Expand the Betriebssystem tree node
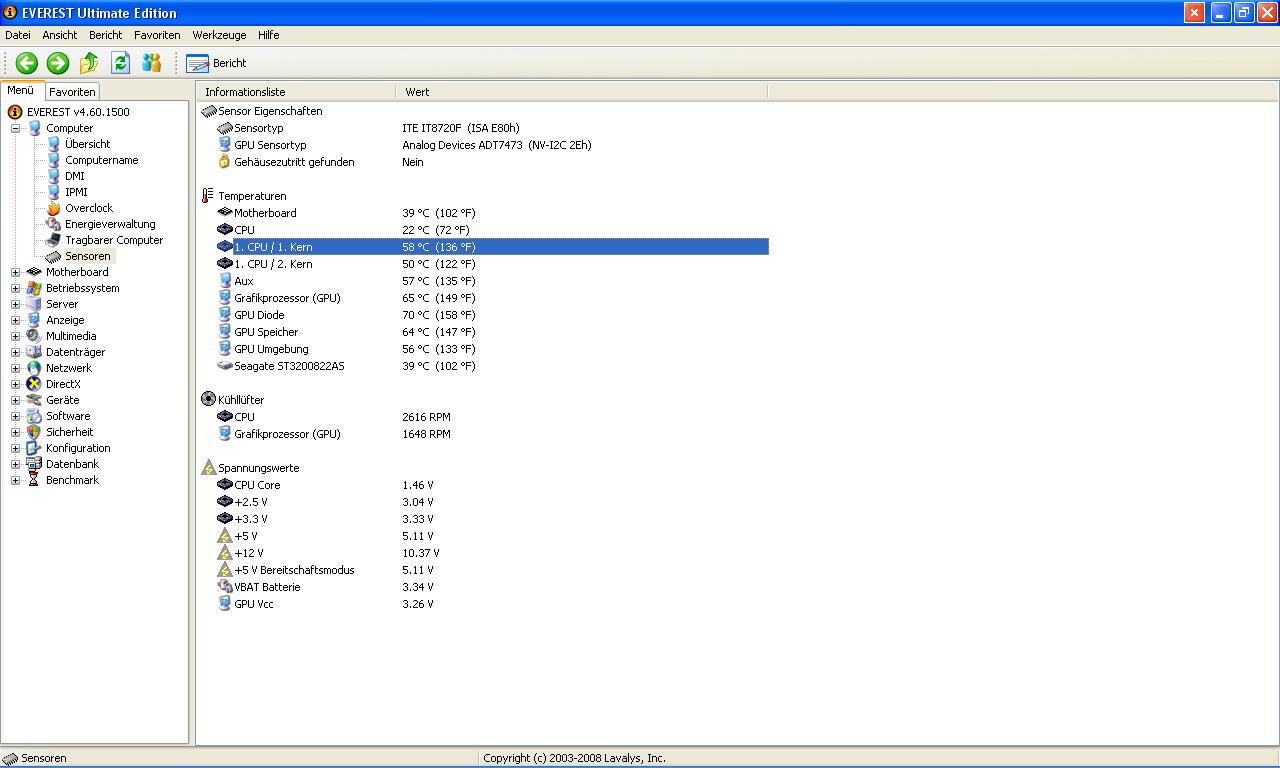1280x768 pixels. (x=15, y=288)
